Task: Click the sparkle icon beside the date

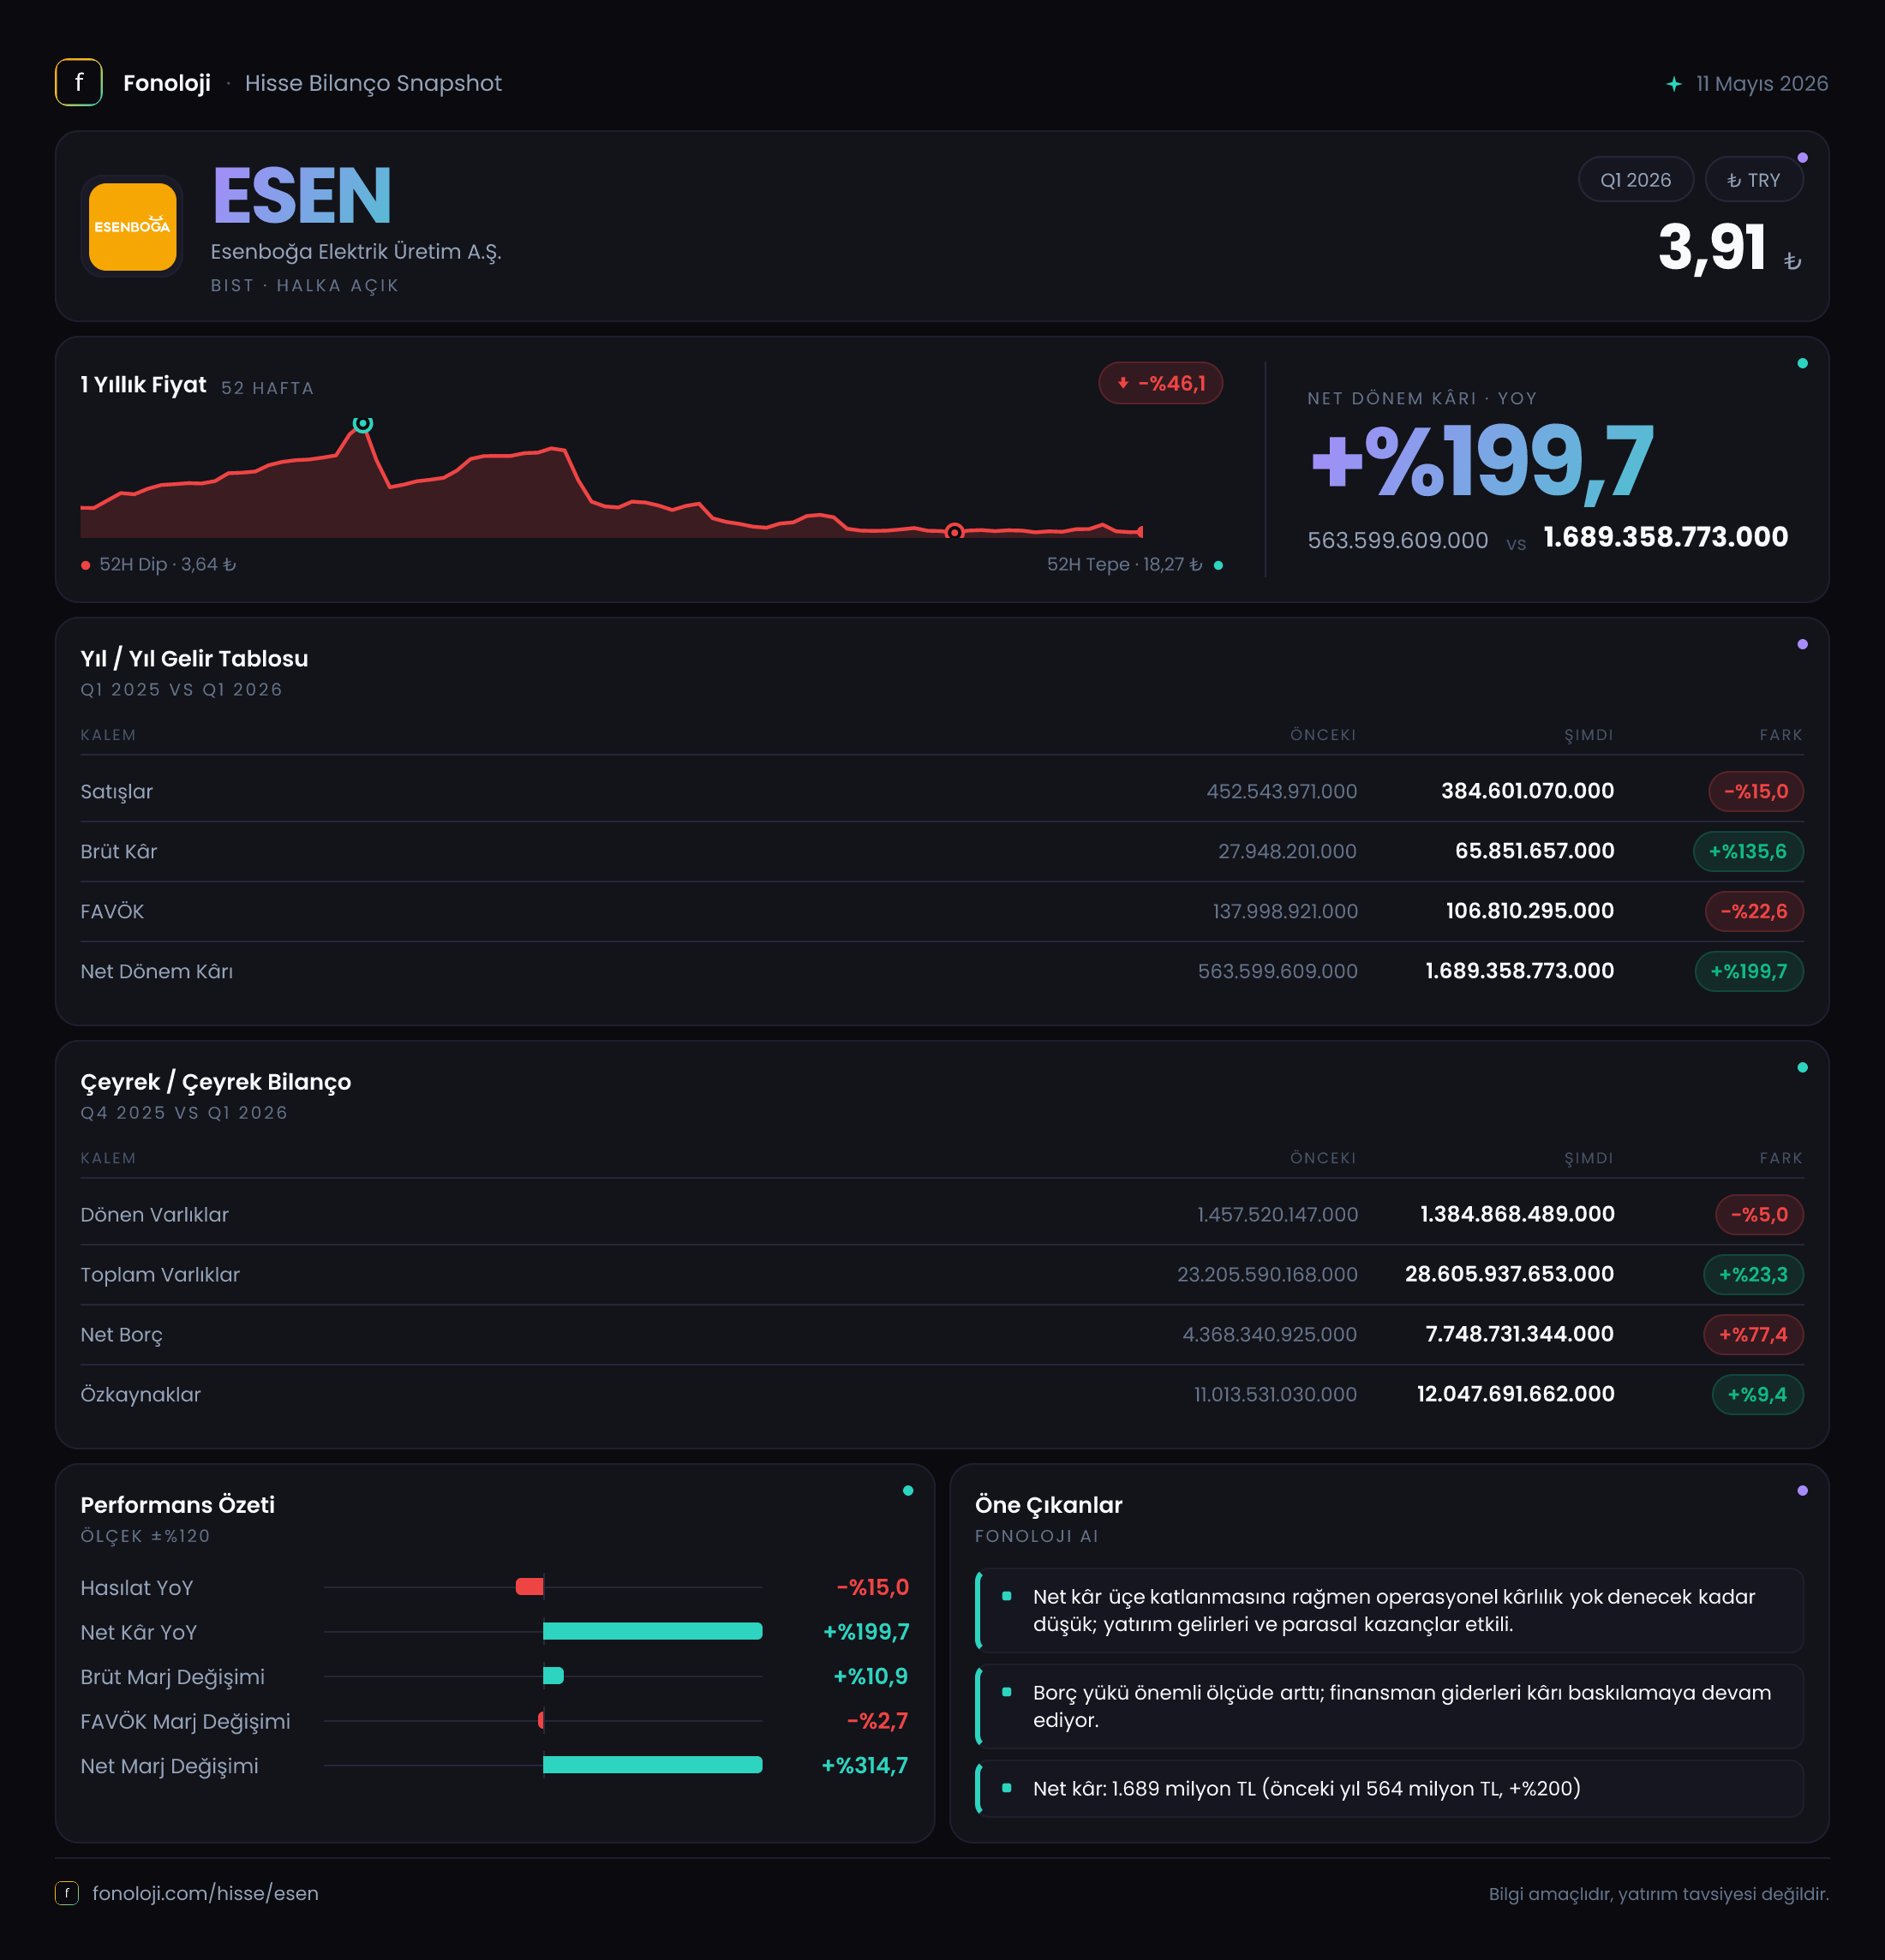Action: [x=1674, y=84]
